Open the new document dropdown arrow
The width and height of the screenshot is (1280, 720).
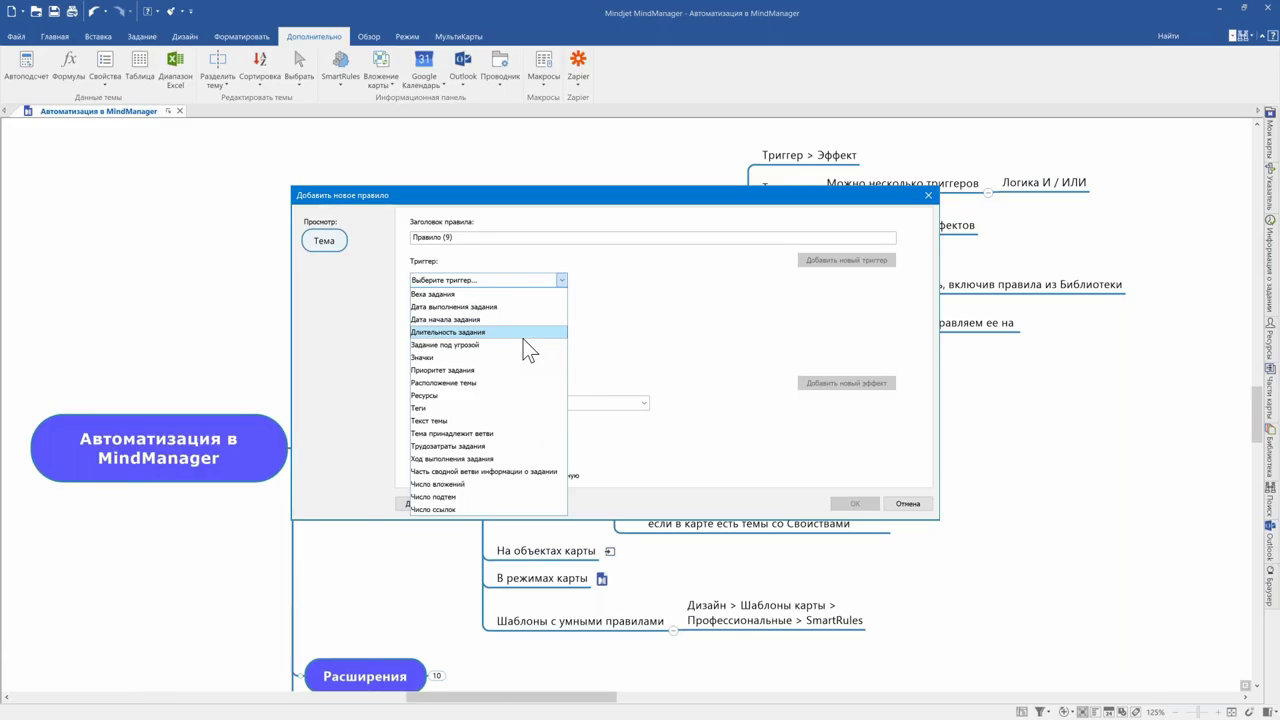coord(23,11)
